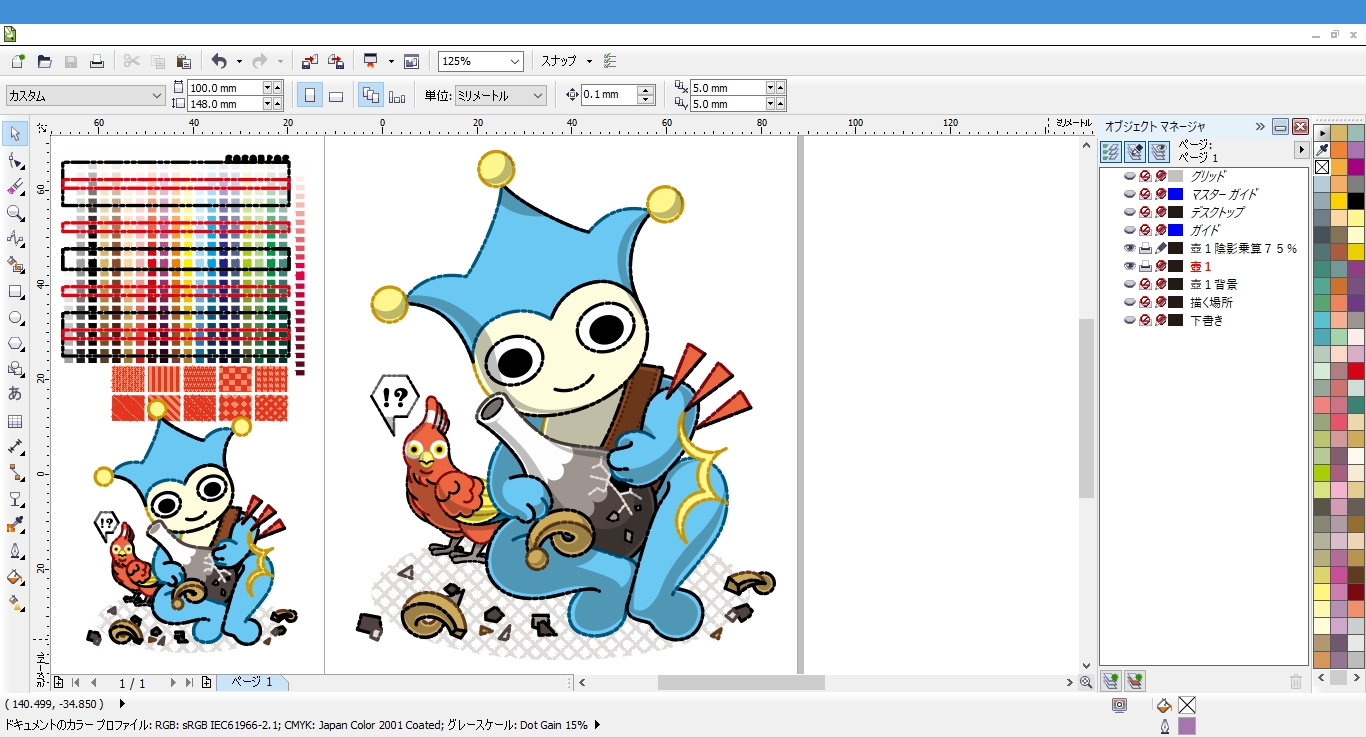The width and height of the screenshot is (1366, 738).
Task: Select the Polygon tool
Action: pos(15,344)
